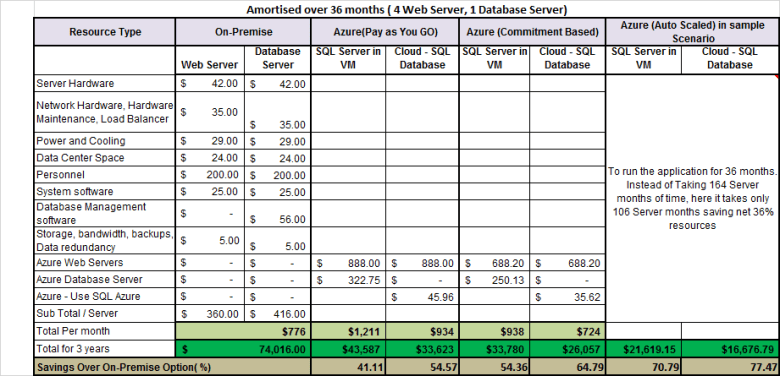
Task: Click the 360.00 Web Server subtotal cell
Action: (209, 313)
